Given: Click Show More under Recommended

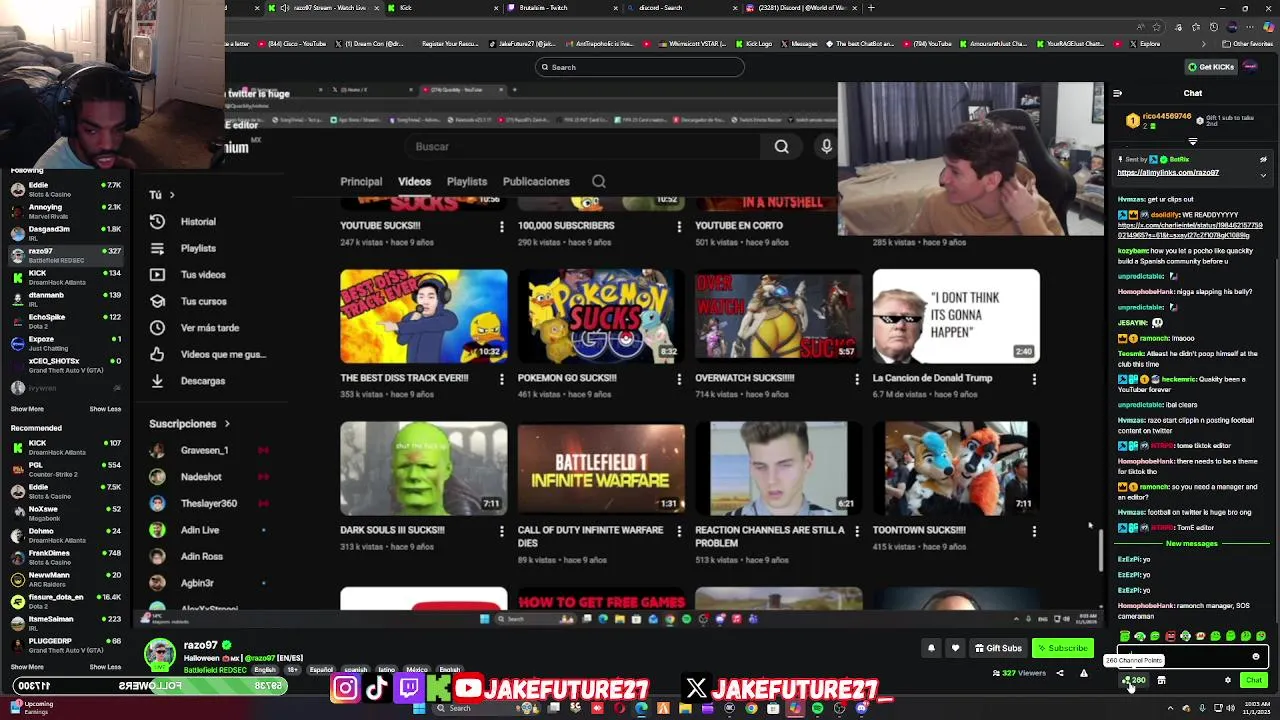Looking at the screenshot, I should (x=27, y=667).
